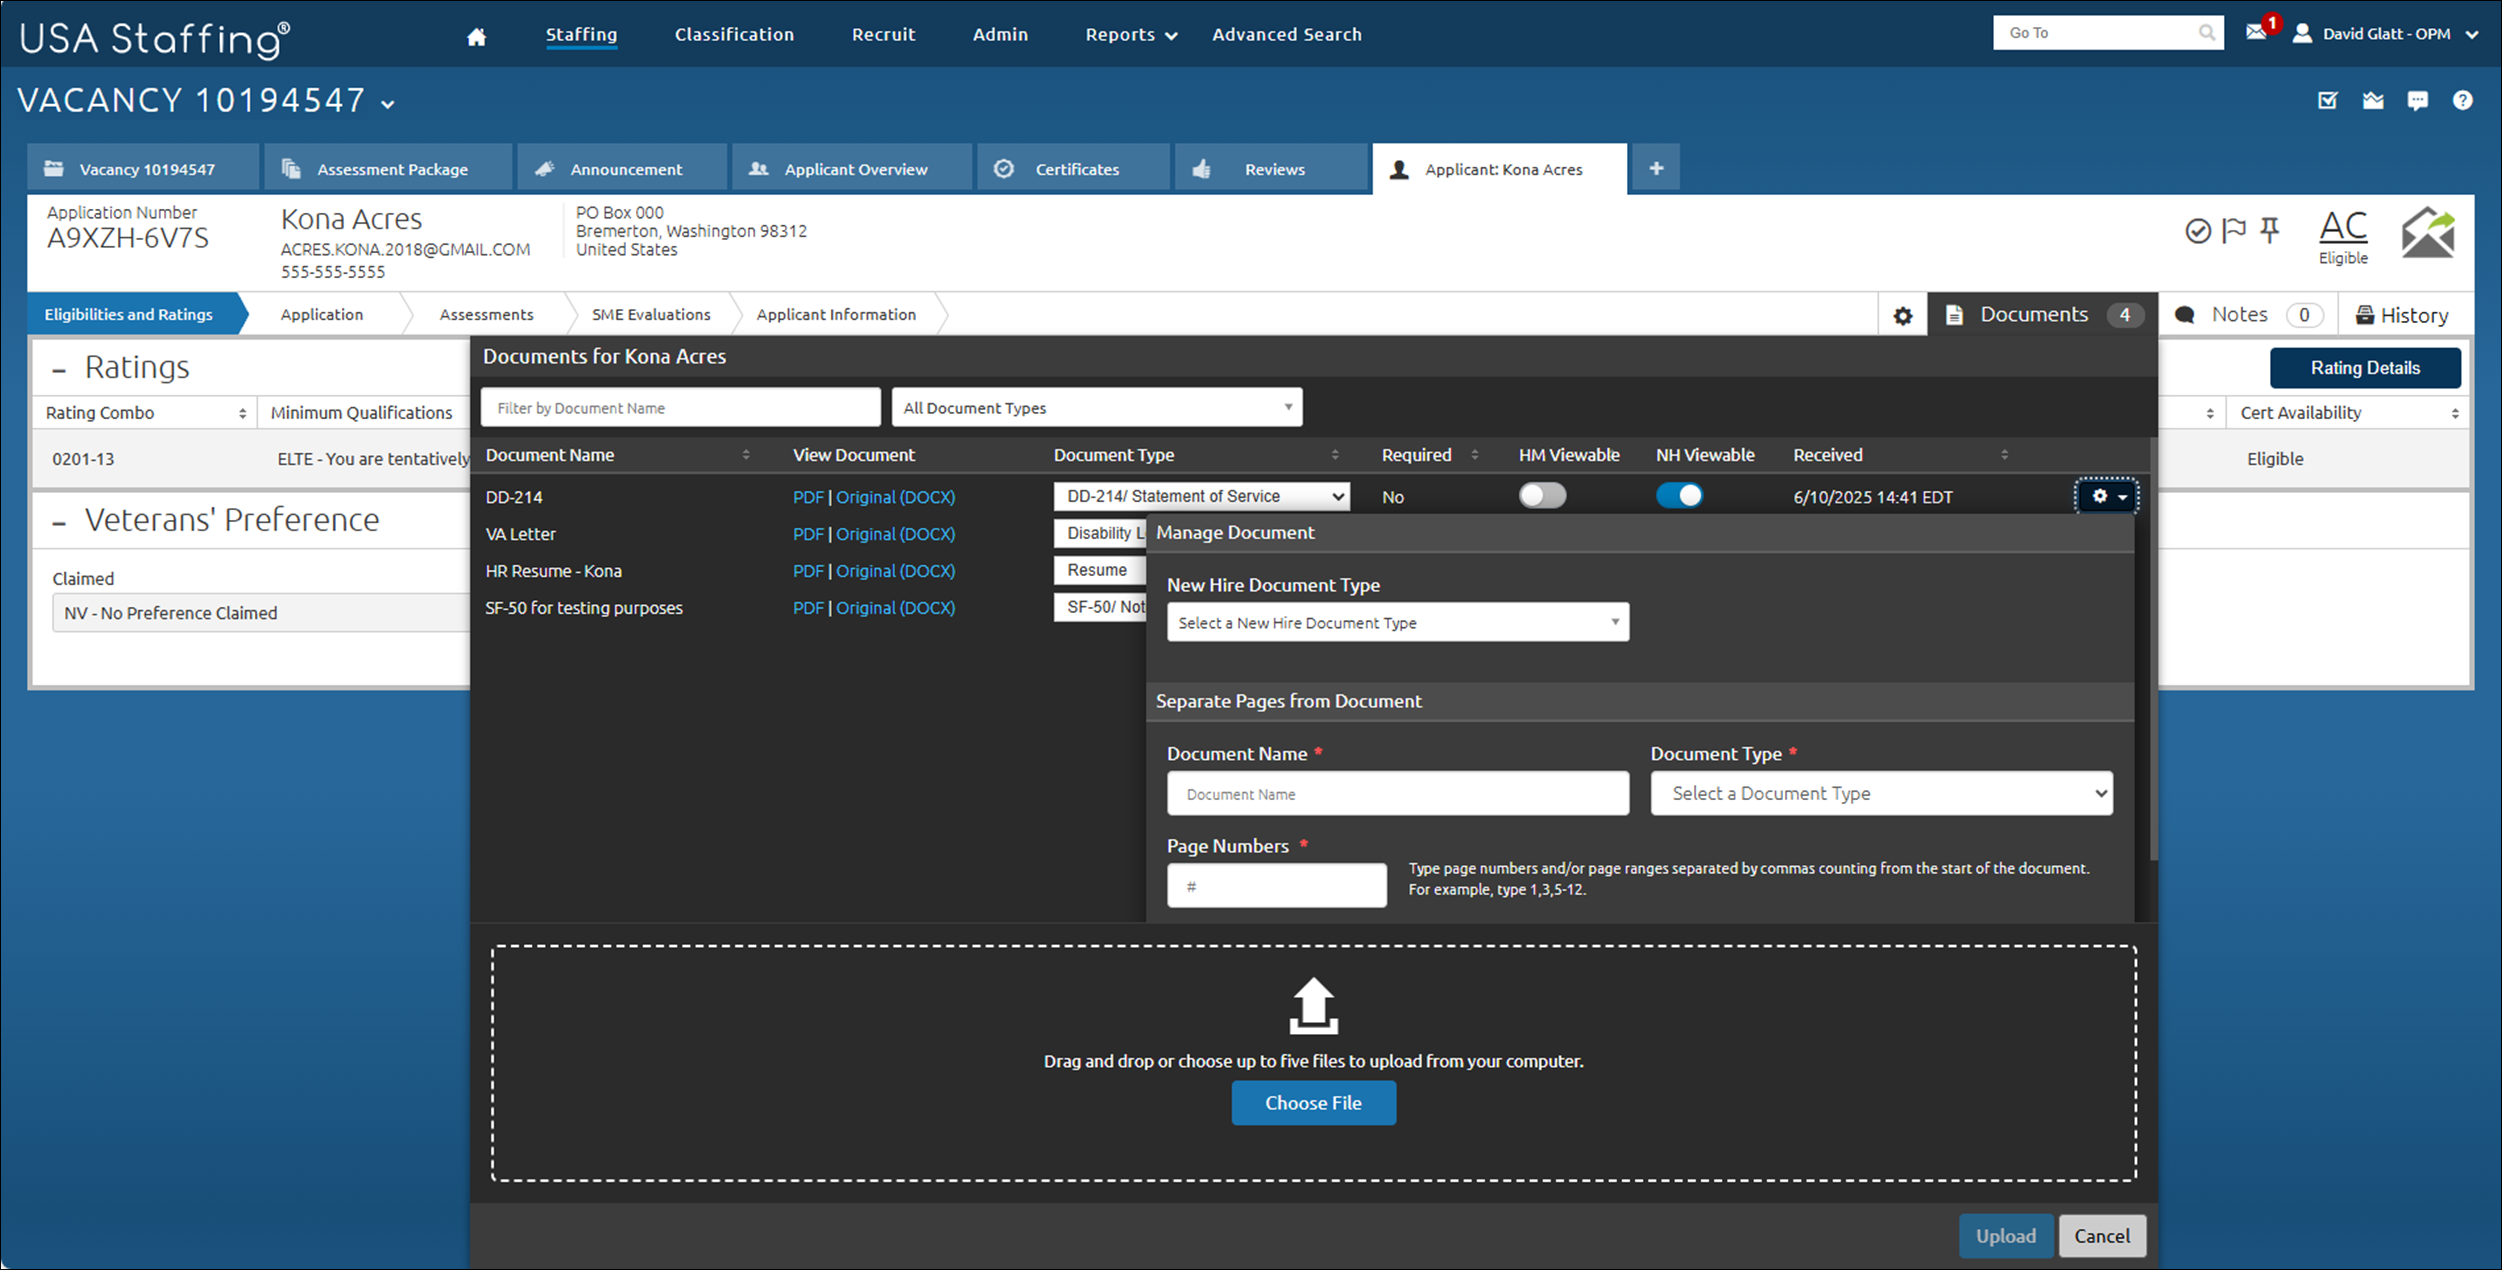Click the check-circle review icon for Kona Acres
The width and height of the screenshot is (2502, 1270).
pyautogui.click(x=2197, y=231)
